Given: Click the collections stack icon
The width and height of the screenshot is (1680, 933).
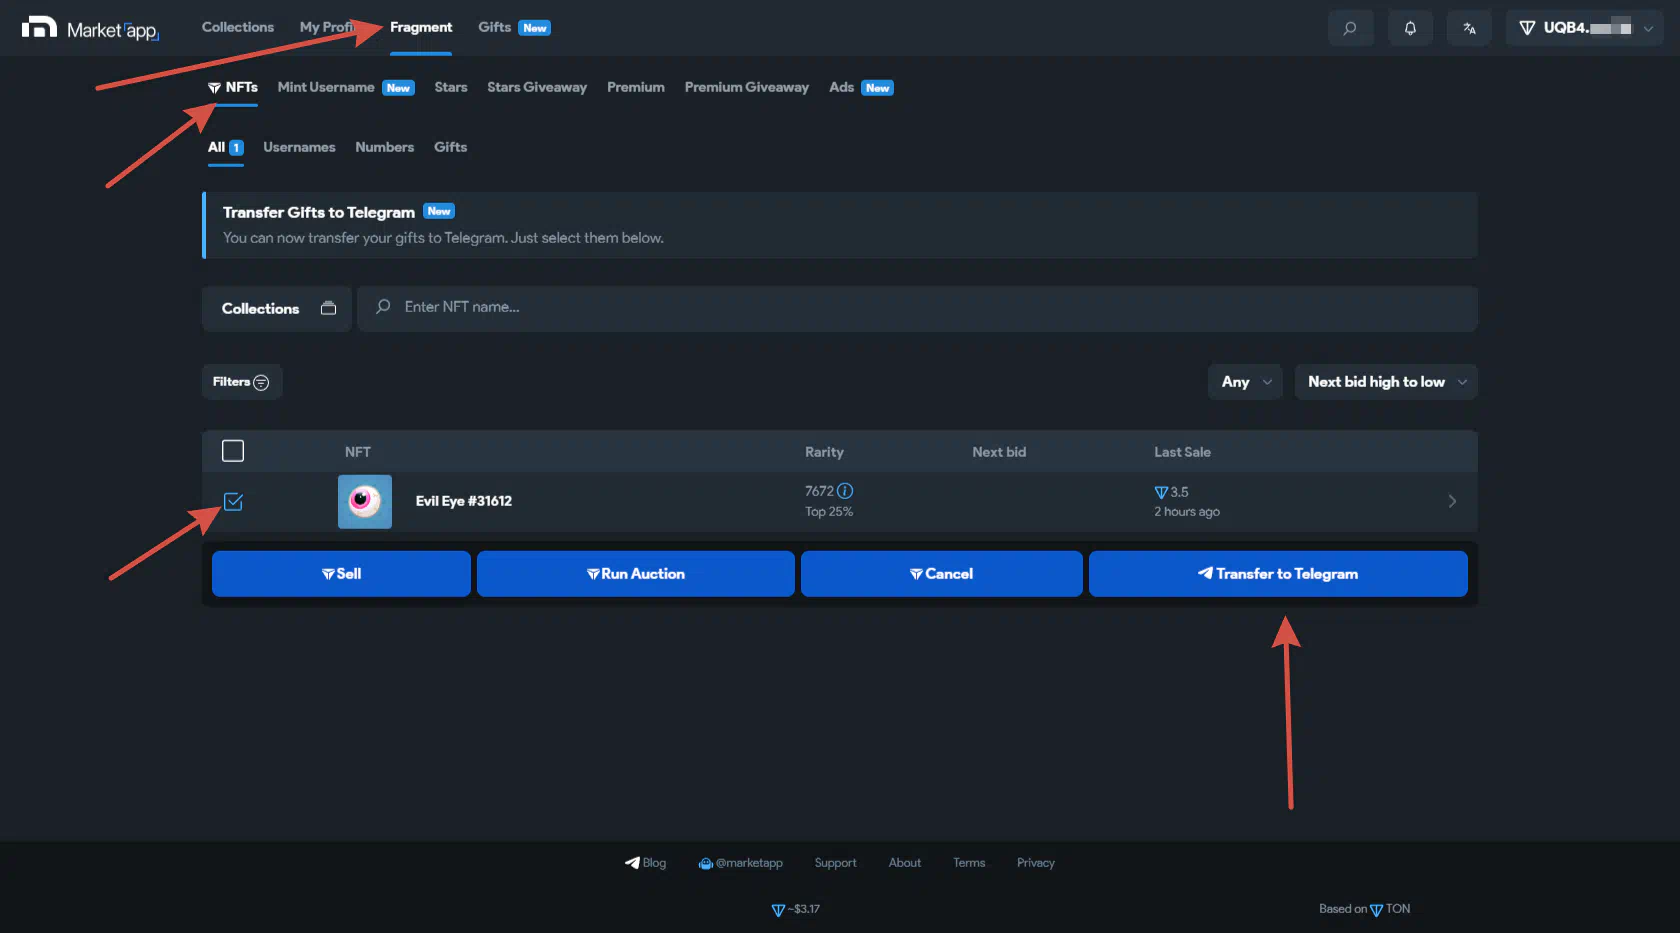Looking at the screenshot, I should [x=328, y=308].
